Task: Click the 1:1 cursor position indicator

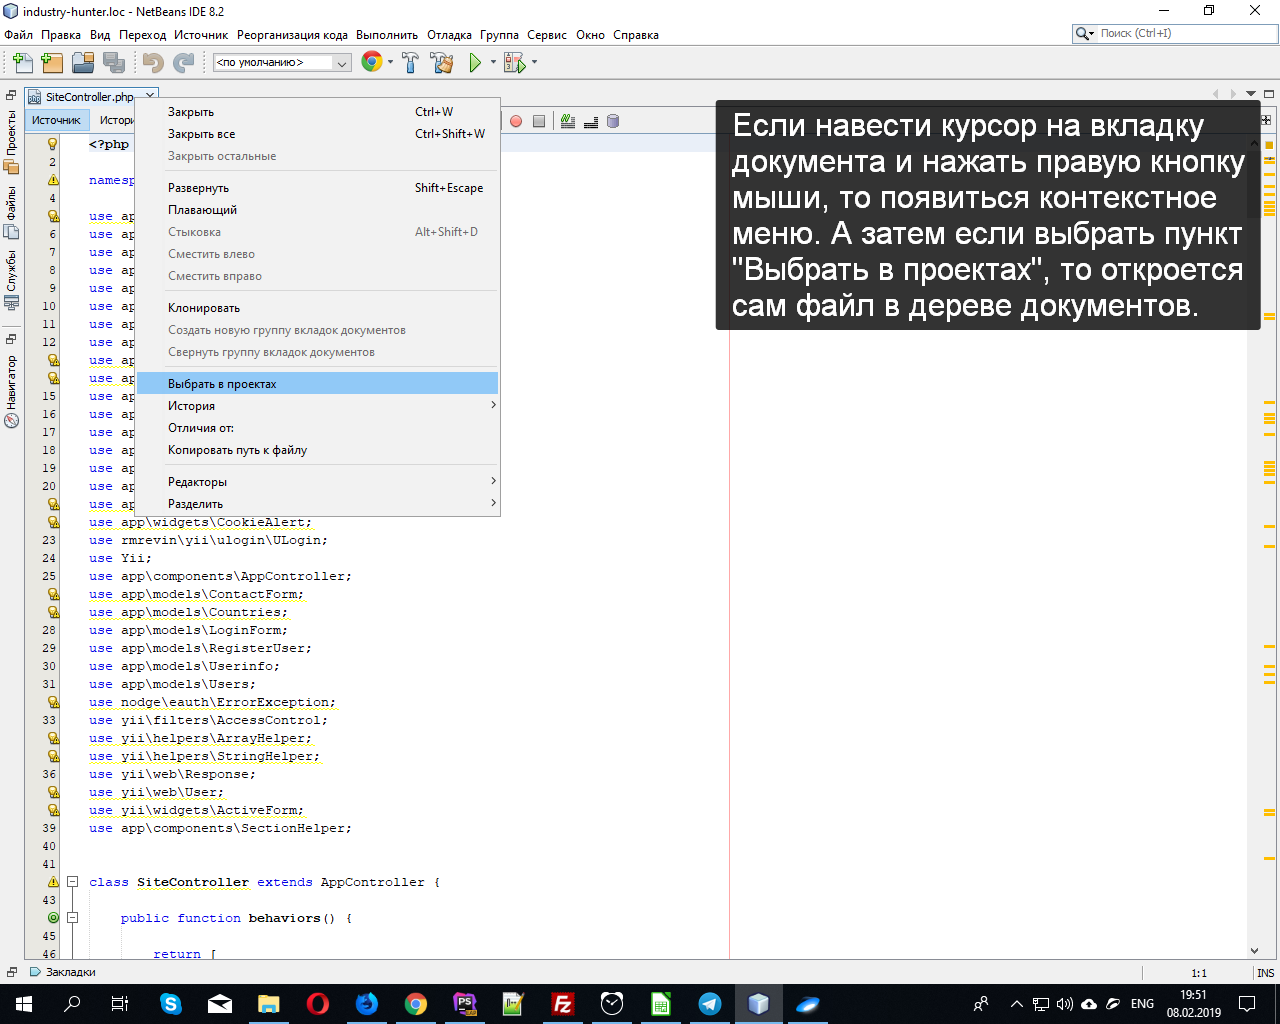Action: [1199, 973]
